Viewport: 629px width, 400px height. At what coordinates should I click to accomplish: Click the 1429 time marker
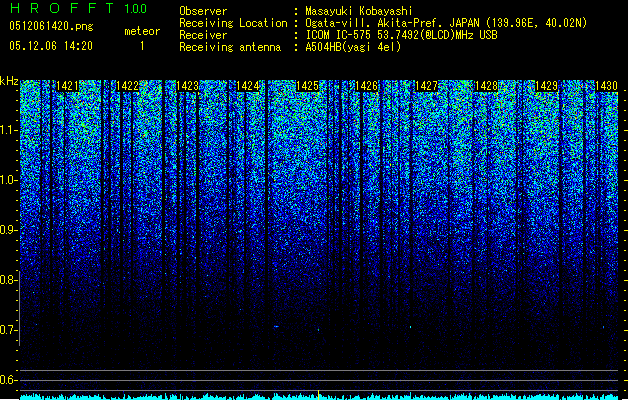click(546, 86)
